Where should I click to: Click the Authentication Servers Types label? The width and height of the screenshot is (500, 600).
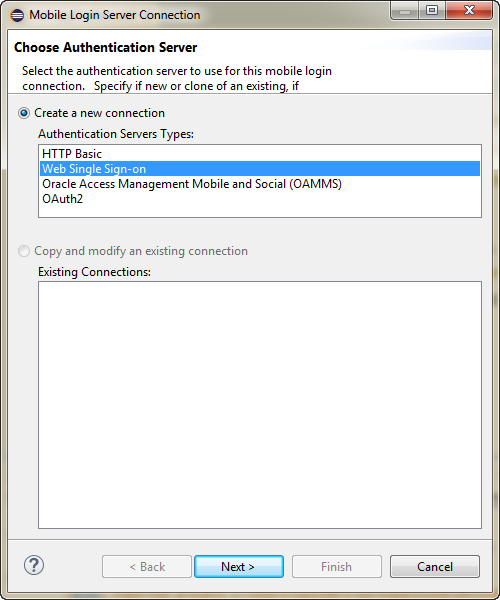coord(116,134)
